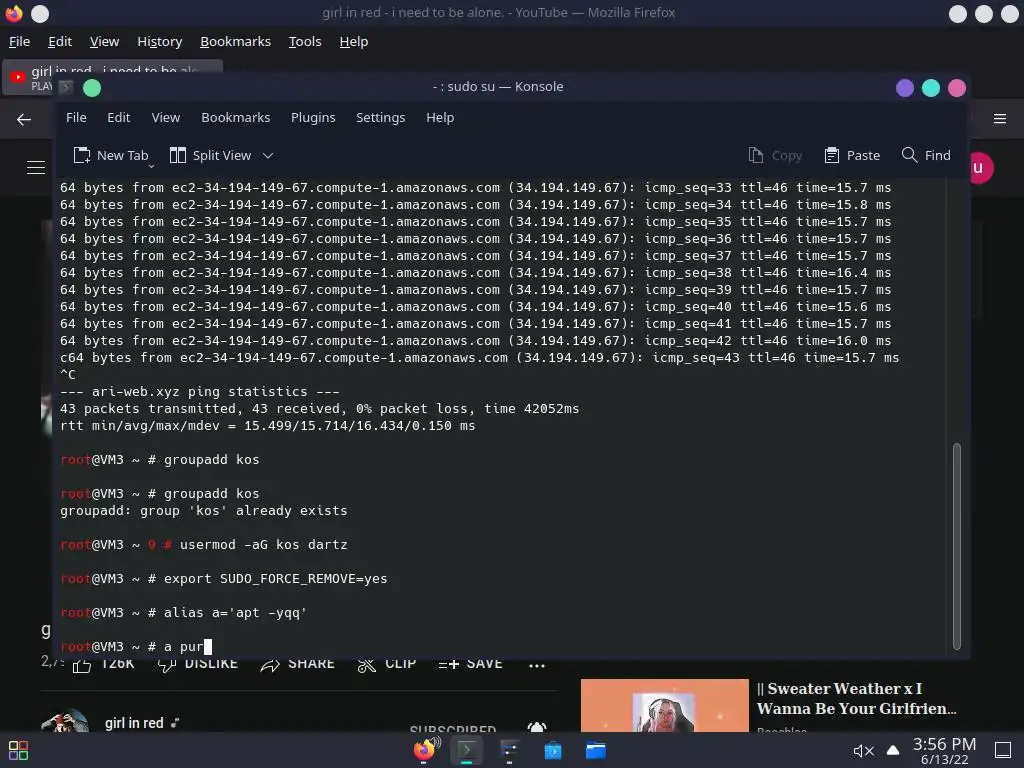Click girl in red channel name
The width and height of the screenshot is (1024, 768).
tap(134, 723)
